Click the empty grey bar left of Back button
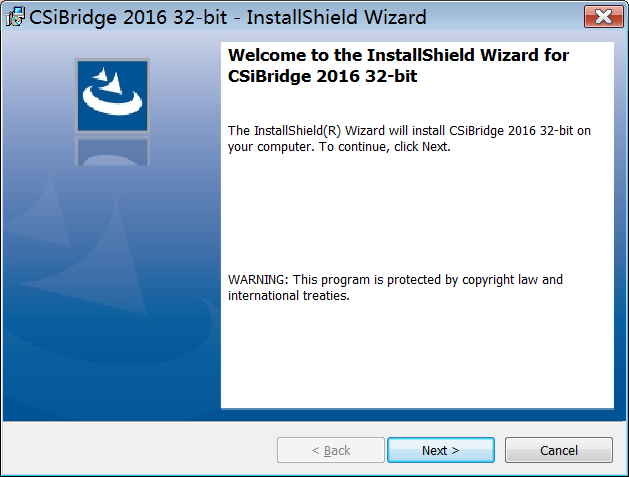Screen dimensions: 629x477 [139, 449]
